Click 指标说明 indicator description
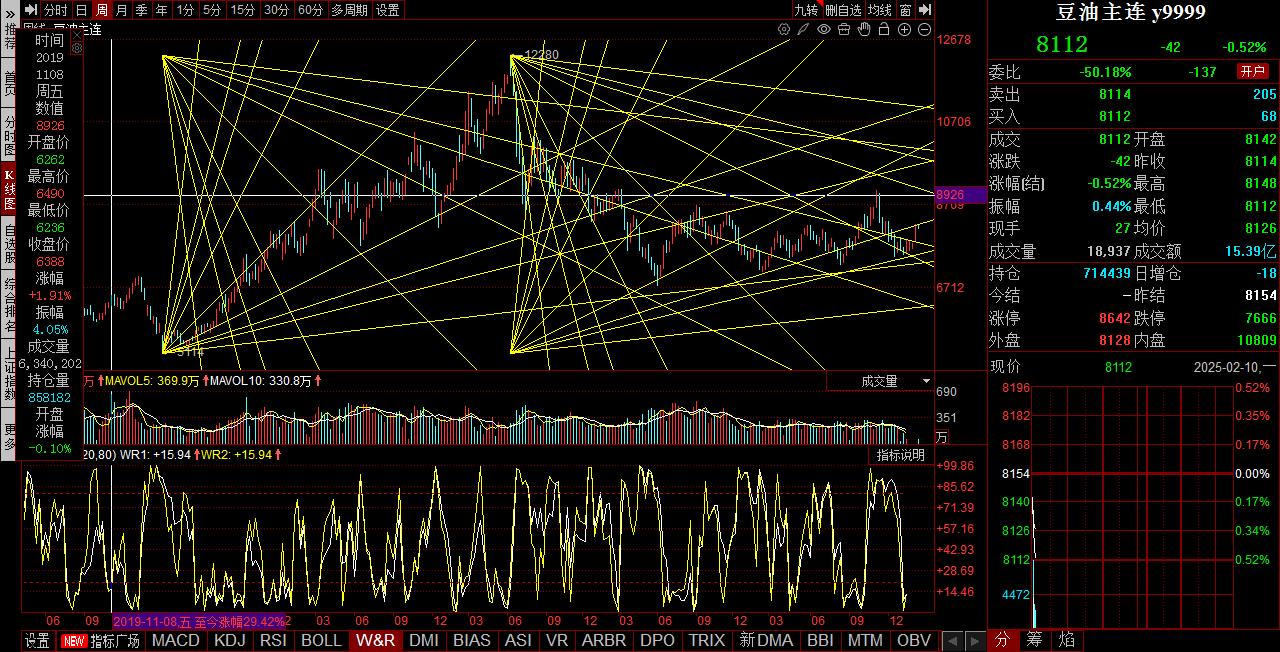1280x652 pixels. [901, 455]
